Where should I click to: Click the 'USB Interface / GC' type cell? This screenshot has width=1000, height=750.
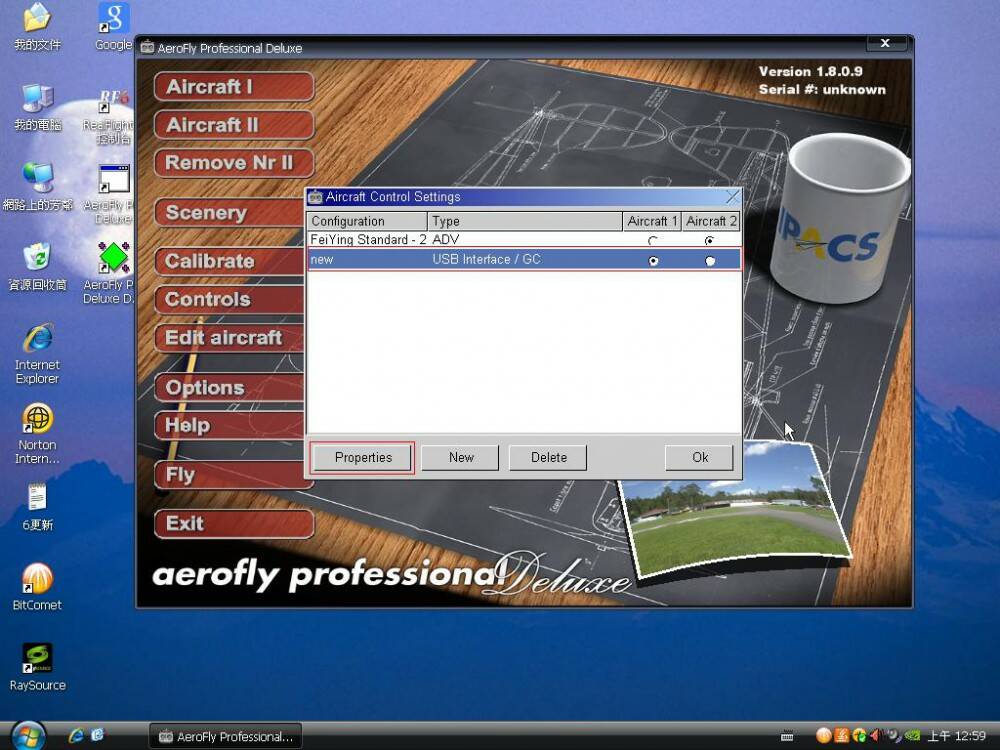point(486,260)
